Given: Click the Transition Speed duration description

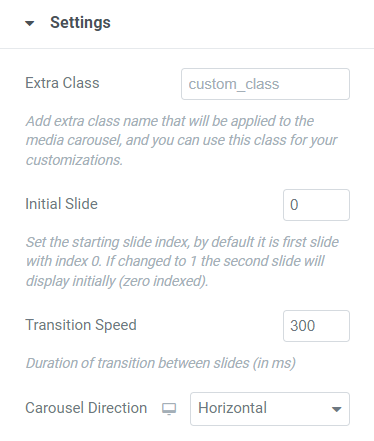Looking at the screenshot, I should point(161,363).
